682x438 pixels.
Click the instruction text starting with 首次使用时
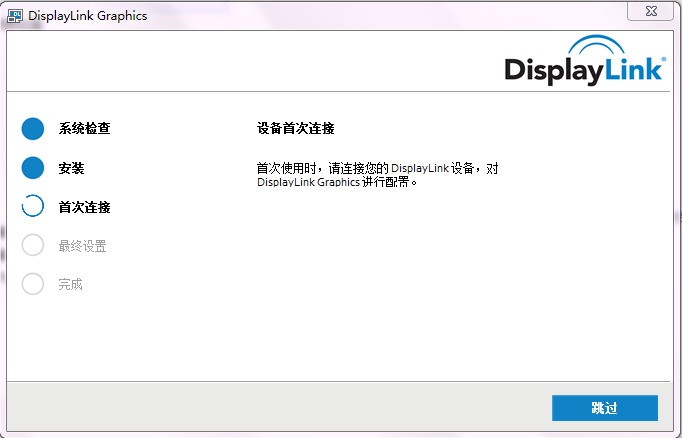pos(378,175)
